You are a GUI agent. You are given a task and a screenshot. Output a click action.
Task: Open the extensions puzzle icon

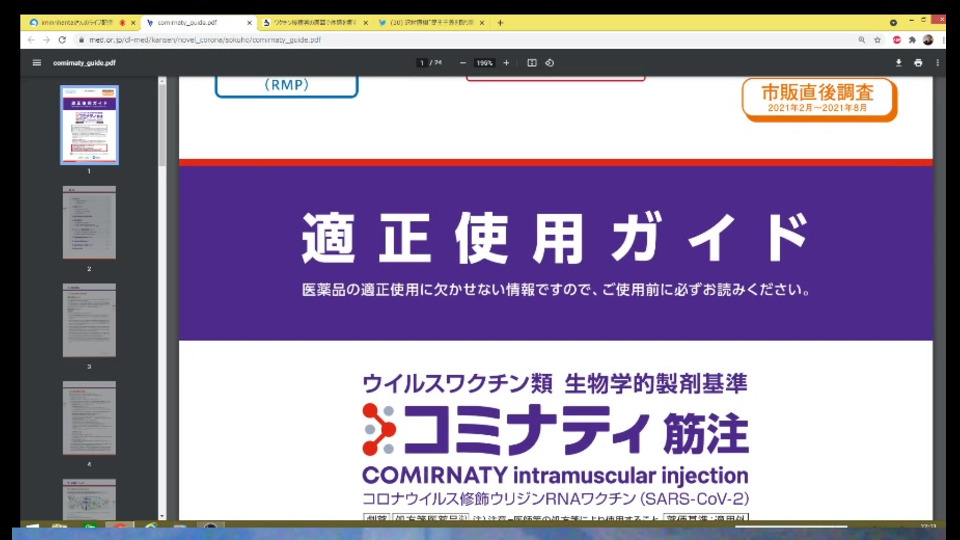(912, 40)
